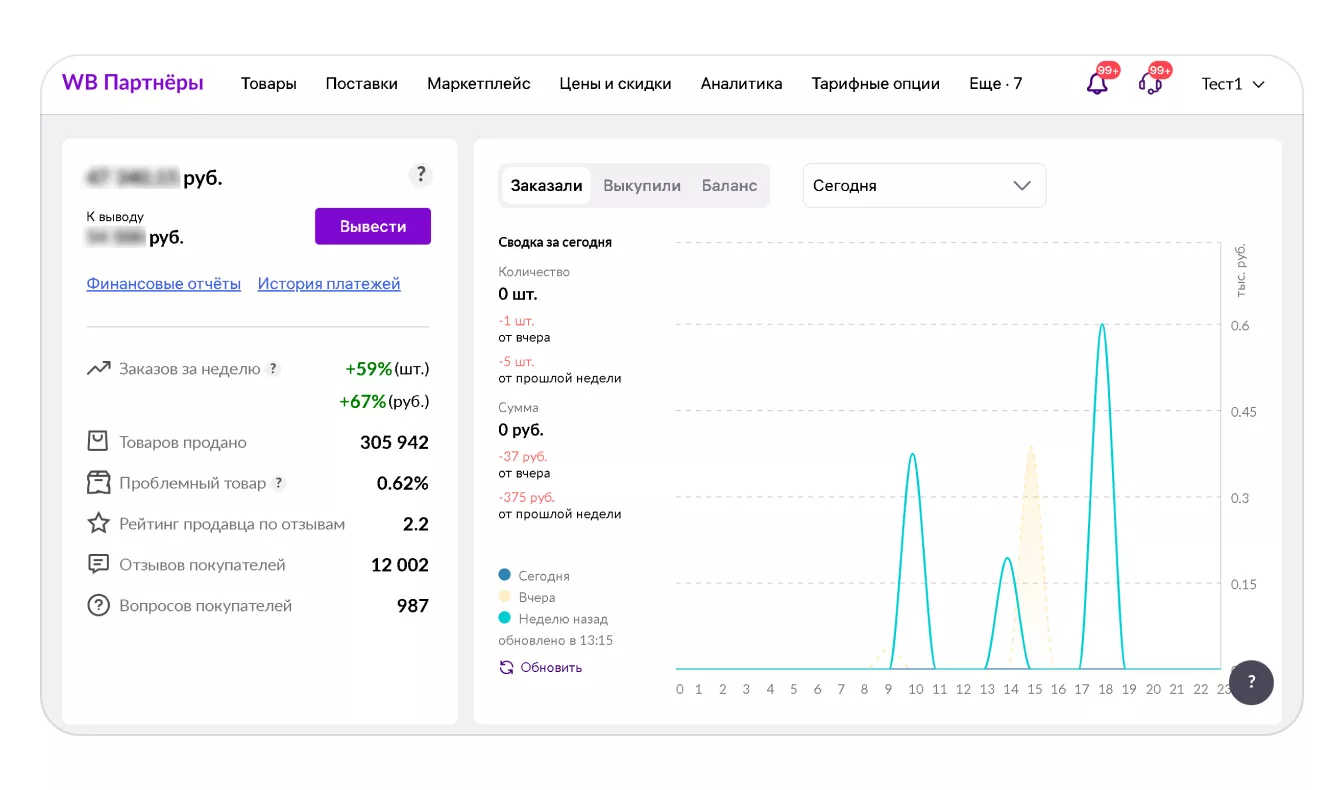Click the Отзывов покупателей value 12 002
Viewport: 1344px width, 790px height.
tap(400, 565)
